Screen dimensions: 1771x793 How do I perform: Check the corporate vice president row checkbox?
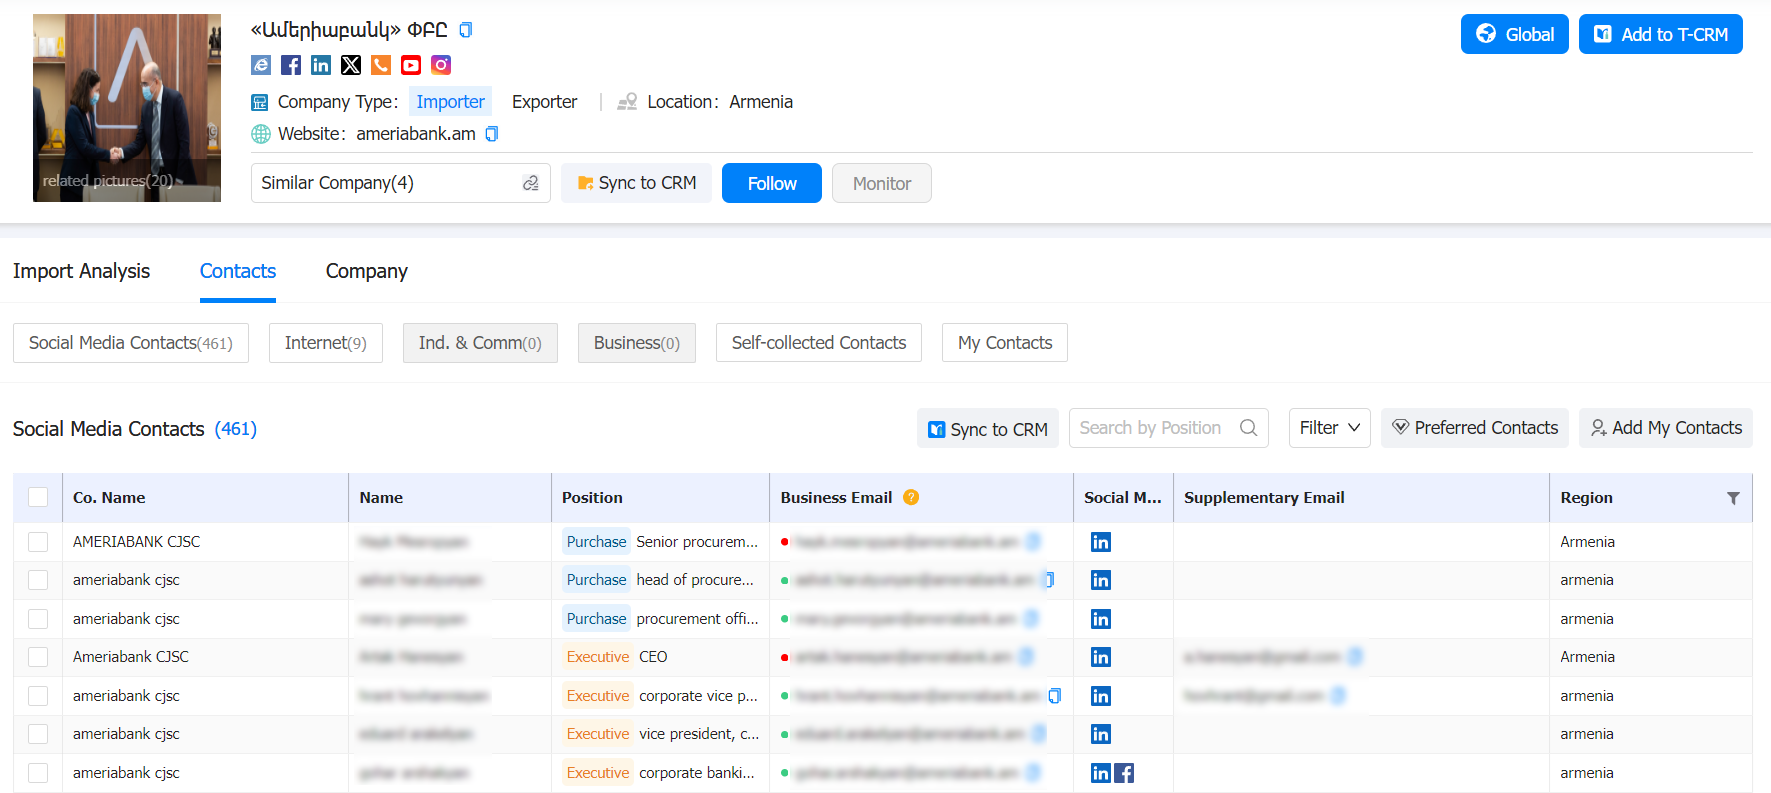(38, 696)
